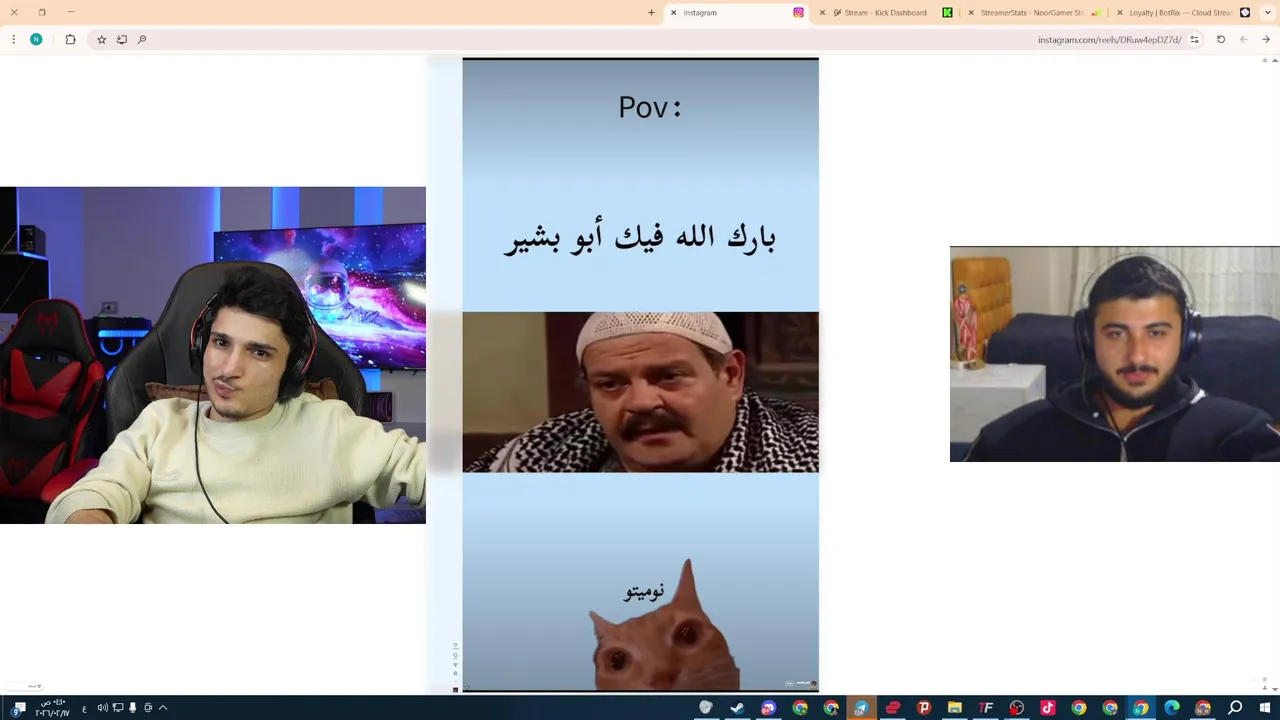Screen dimensions: 1280x720
Task: Close the Loyalty | BotRix tab
Action: pyautogui.click(x=1119, y=13)
